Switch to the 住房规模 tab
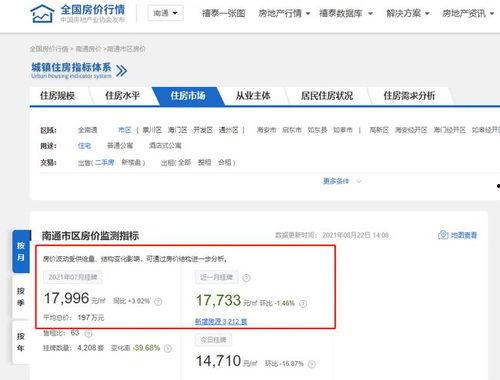Viewport: 500px width, 380px height. coord(58,96)
